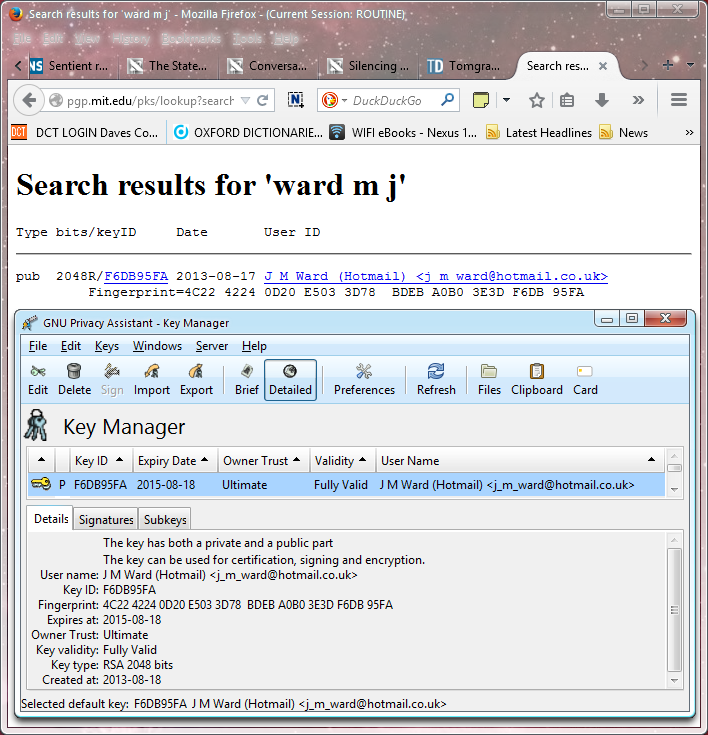Image resolution: width=708 pixels, height=735 pixels.
Task: Open the GPA Windows menu
Action: [x=157, y=346]
